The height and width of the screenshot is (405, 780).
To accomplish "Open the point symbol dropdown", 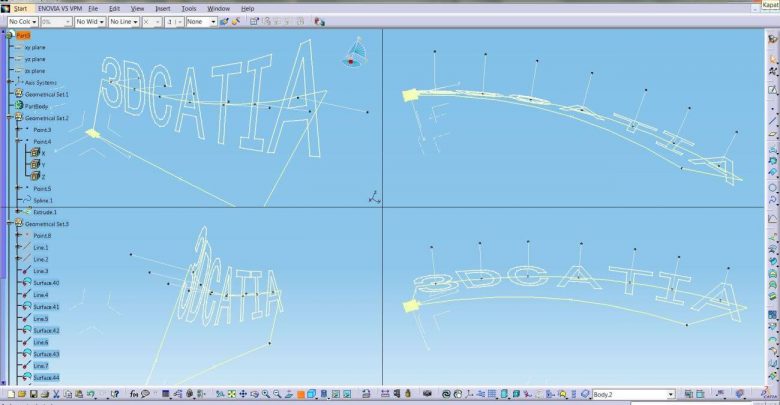I will pos(152,21).
